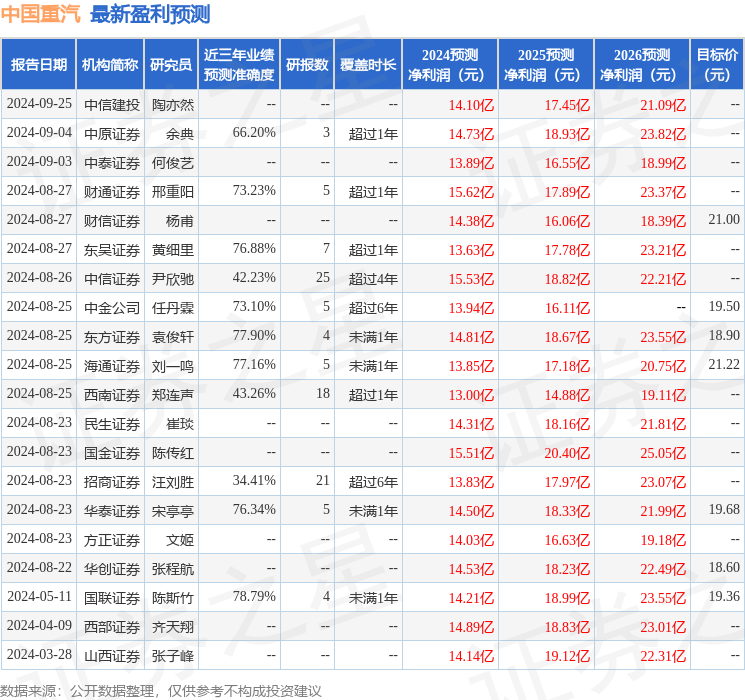Select the 华创证券 institution cell
The image size is (745, 700).
pyautogui.click(x=112, y=569)
